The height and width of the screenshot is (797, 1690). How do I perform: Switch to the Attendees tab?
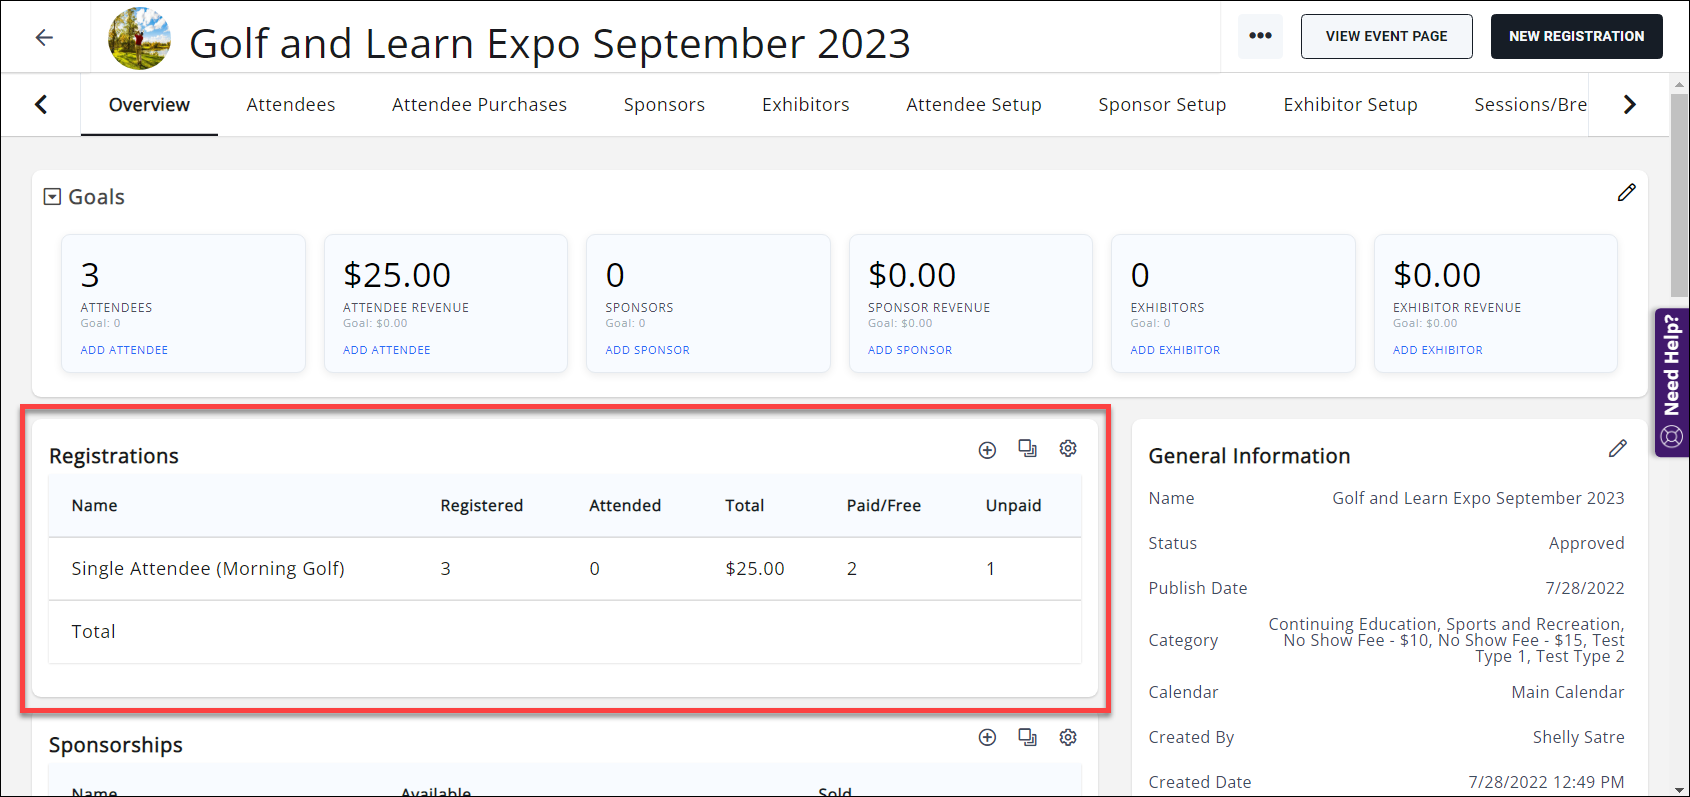290,105
